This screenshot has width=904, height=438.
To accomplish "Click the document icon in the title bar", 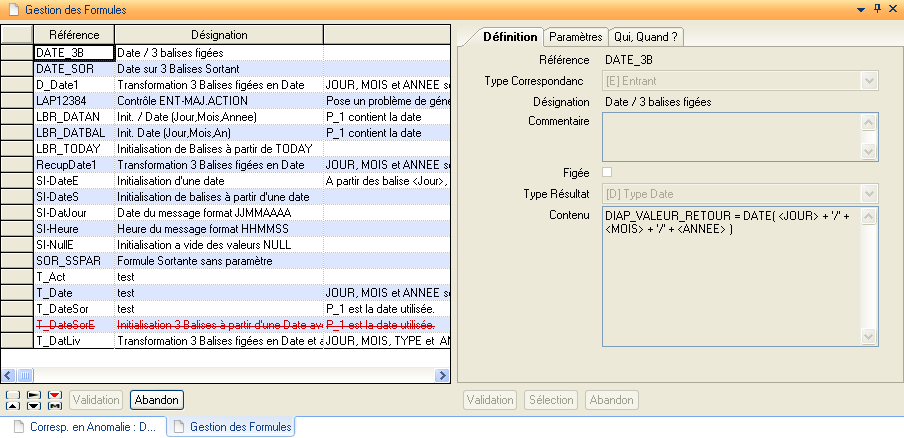I will tap(13, 9).
